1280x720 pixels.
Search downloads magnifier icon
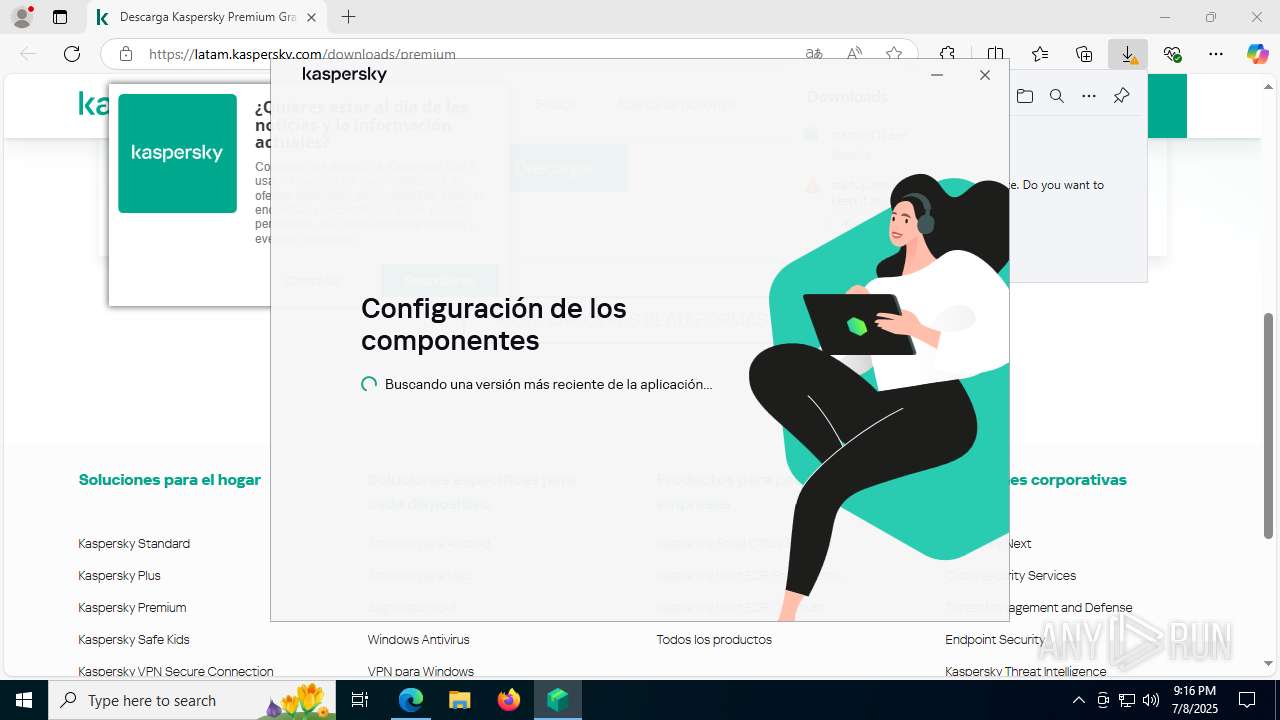[1057, 96]
